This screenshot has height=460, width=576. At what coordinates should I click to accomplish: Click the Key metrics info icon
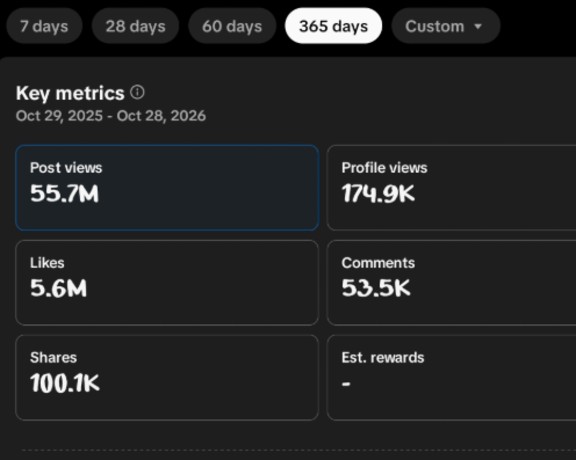pyautogui.click(x=137, y=92)
